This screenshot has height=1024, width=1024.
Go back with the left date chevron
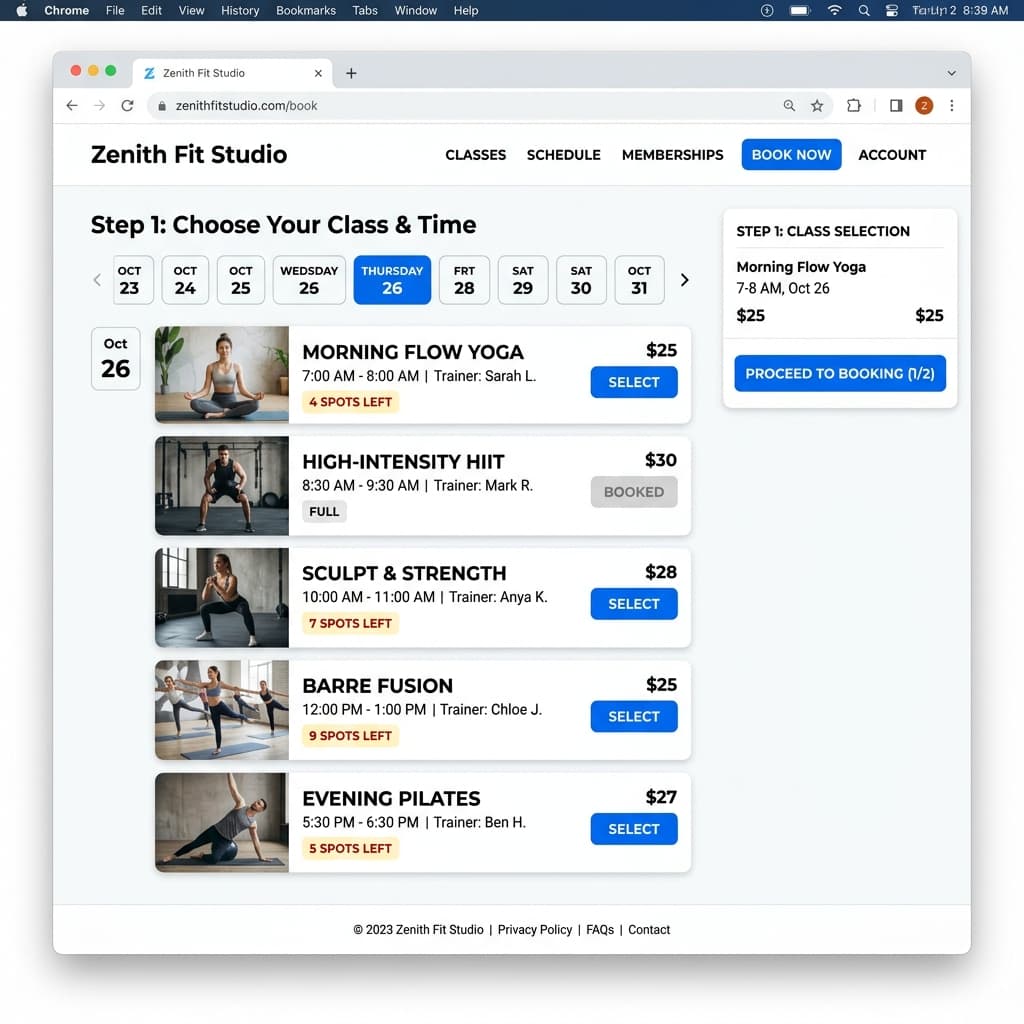coord(97,280)
